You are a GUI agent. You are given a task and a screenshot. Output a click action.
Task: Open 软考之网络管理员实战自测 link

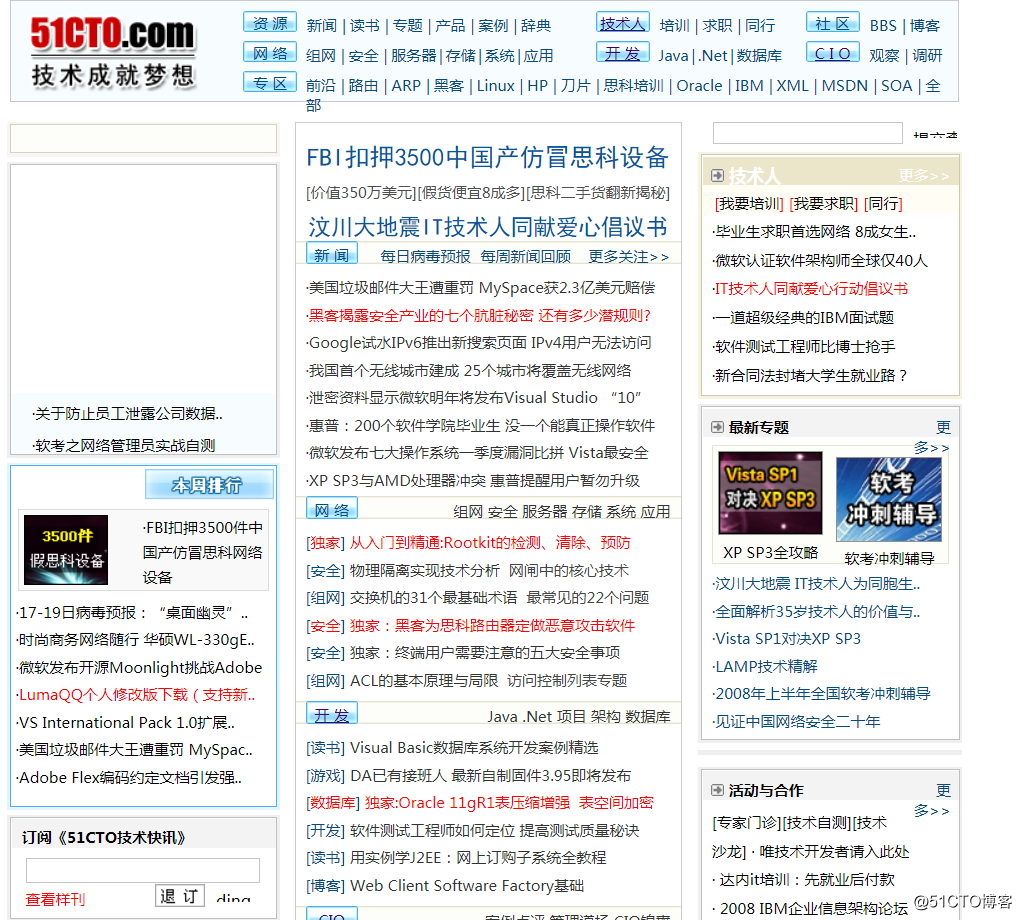click(x=124, y=445)
